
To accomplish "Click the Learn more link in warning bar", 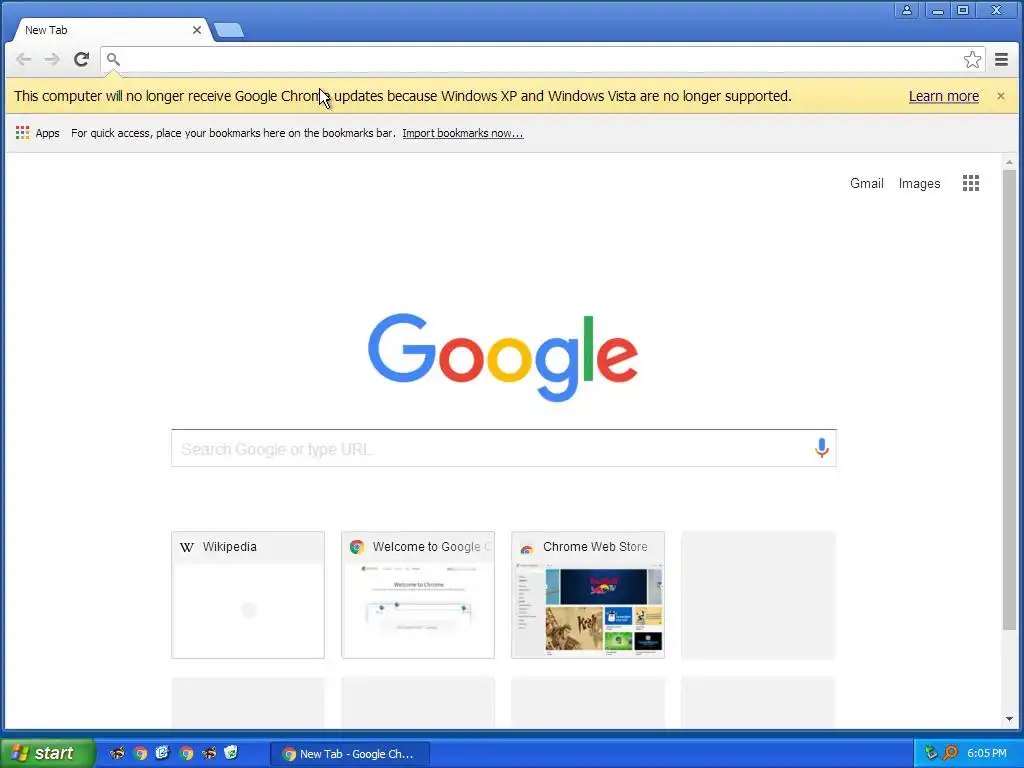I will 943,96.
